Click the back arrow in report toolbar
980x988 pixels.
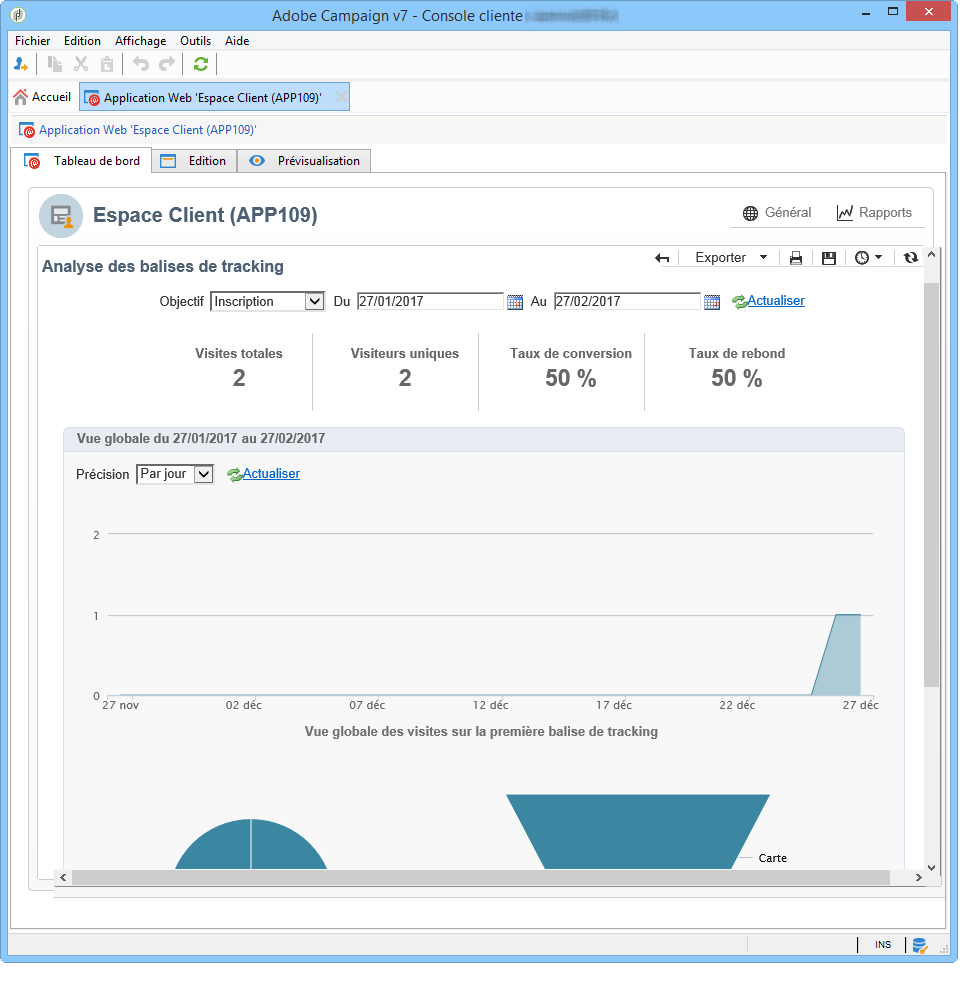[x=662, y=258]
